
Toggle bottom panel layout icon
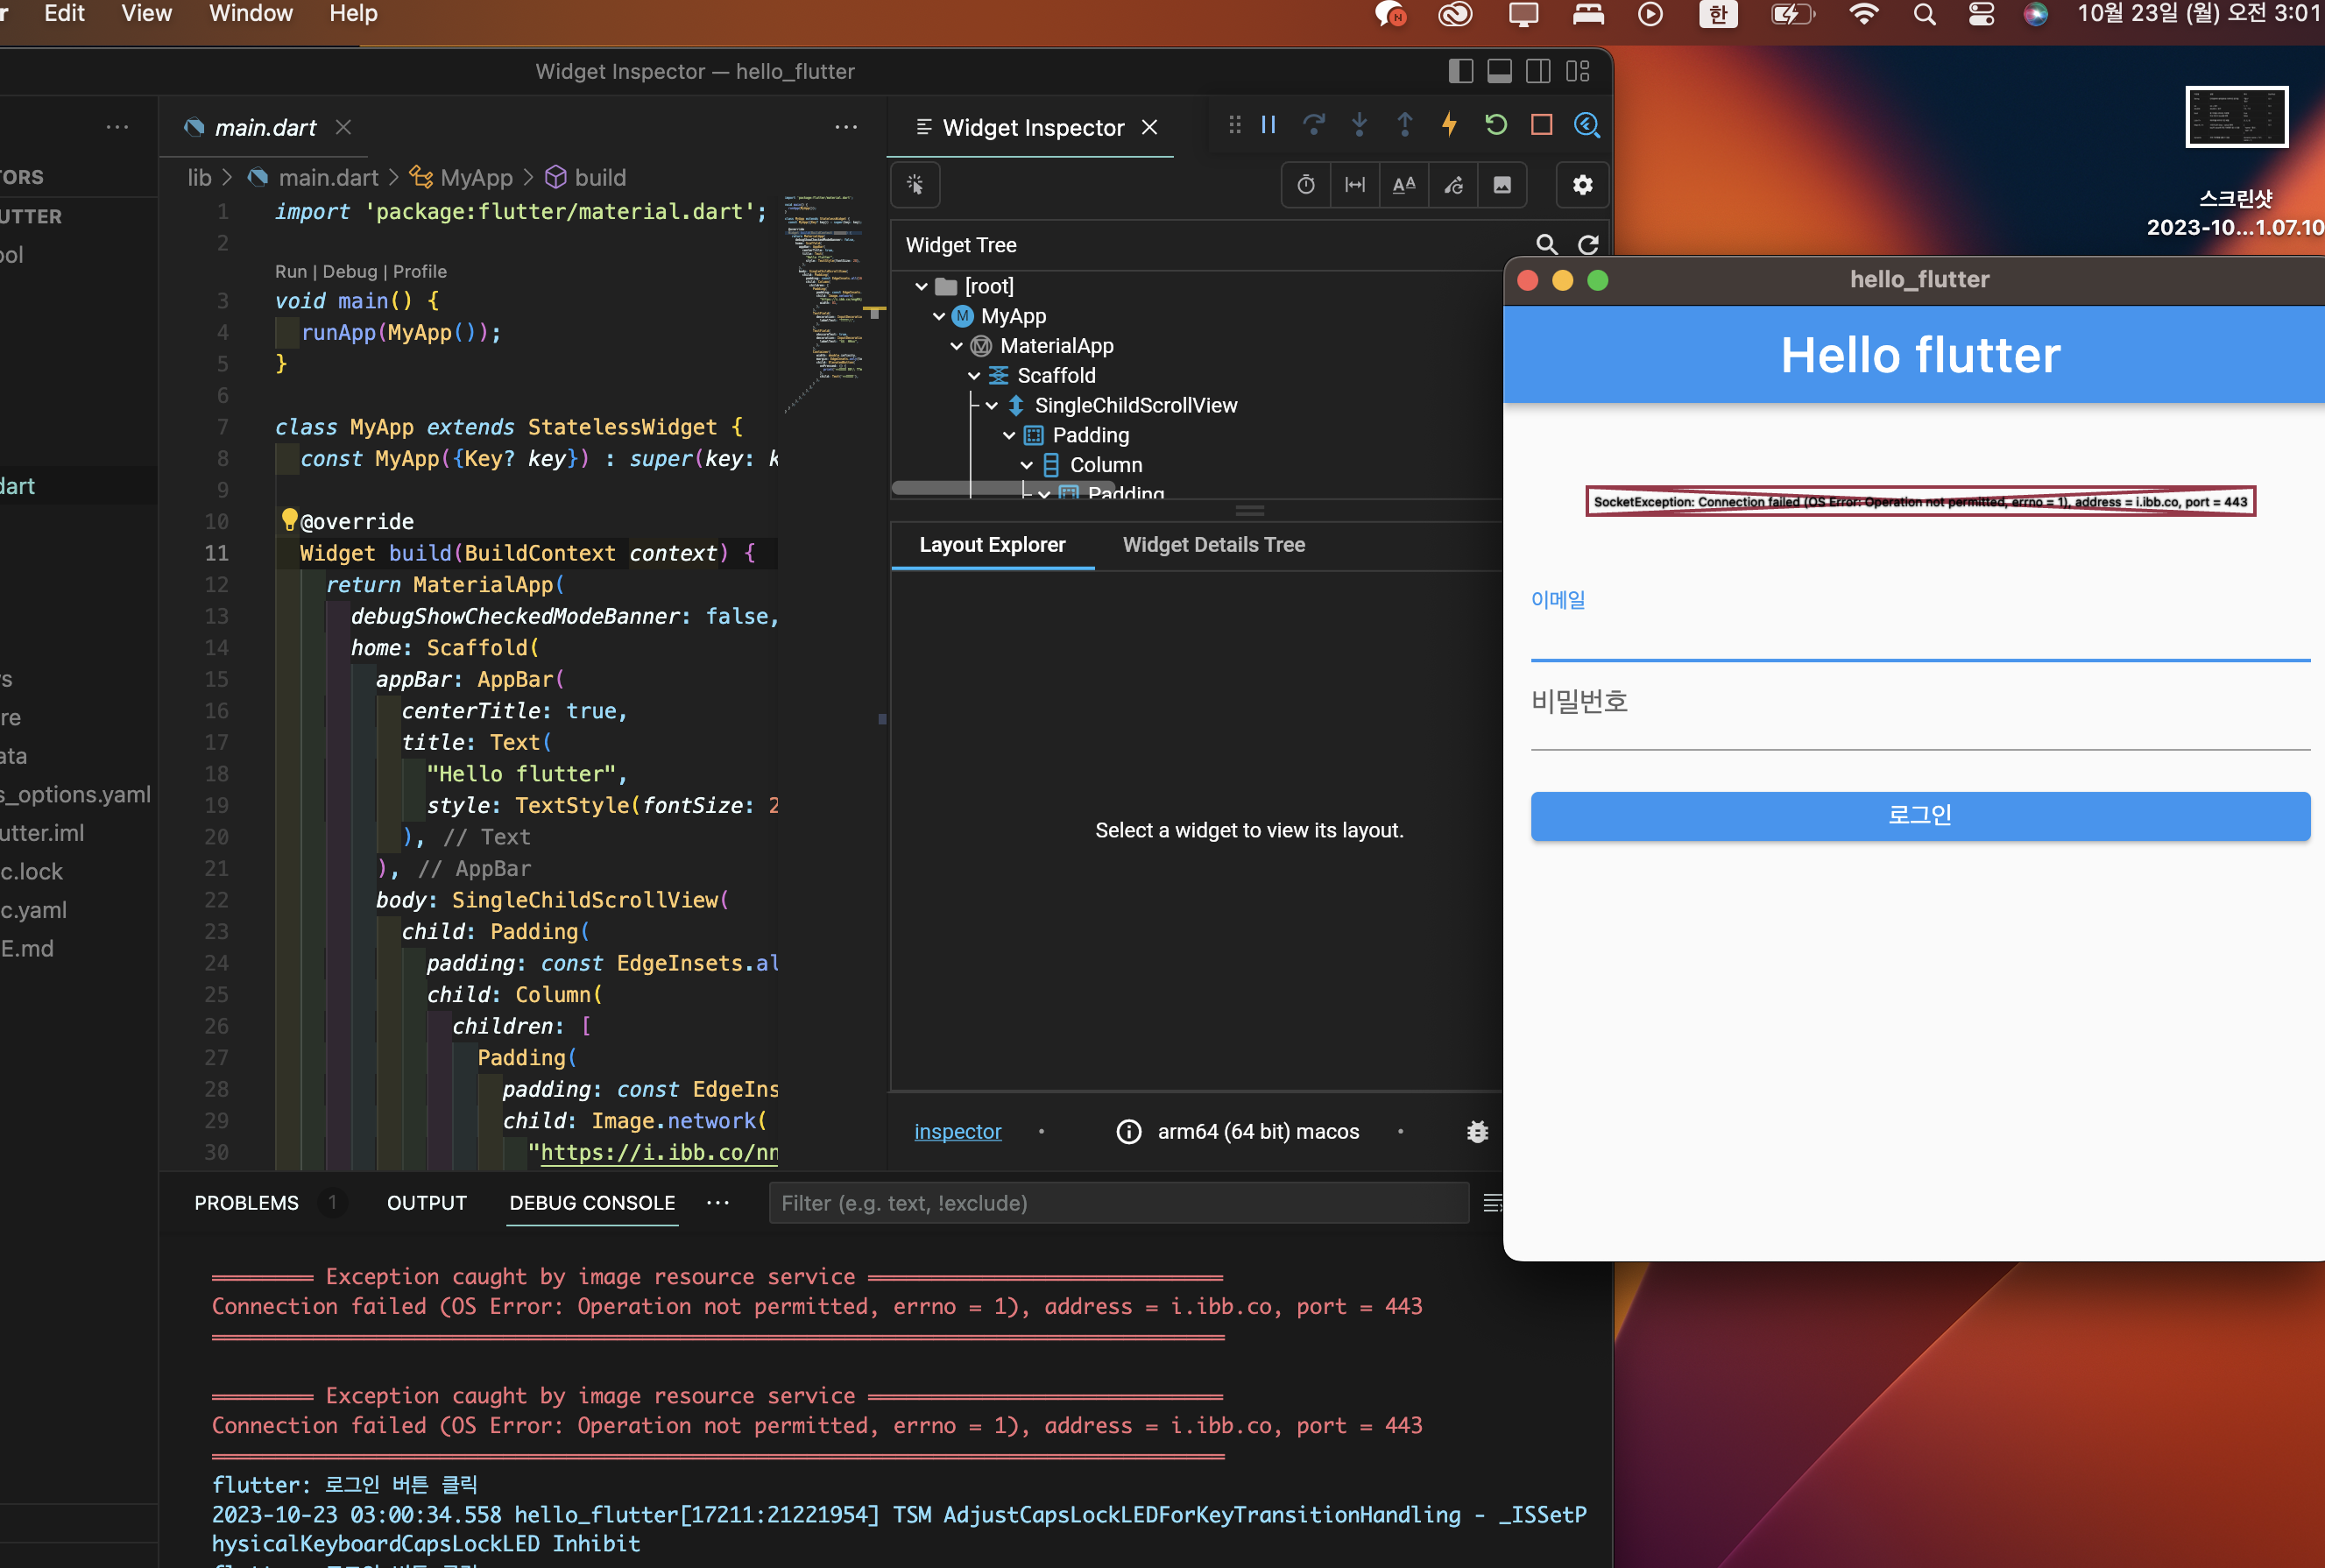pyautogui.click(x=1500, y=71)
